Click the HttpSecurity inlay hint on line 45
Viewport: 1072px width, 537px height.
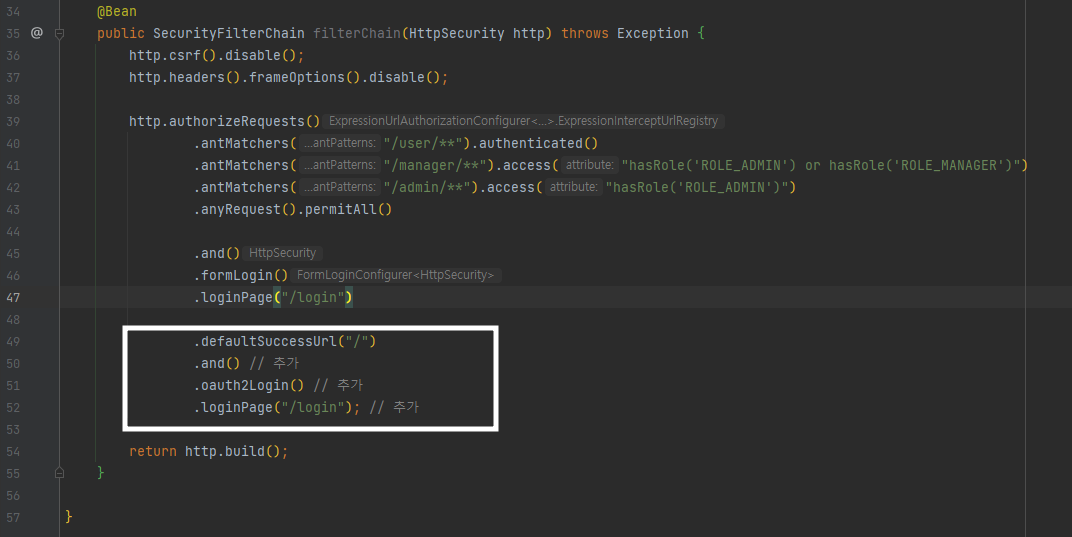[282, 253]
